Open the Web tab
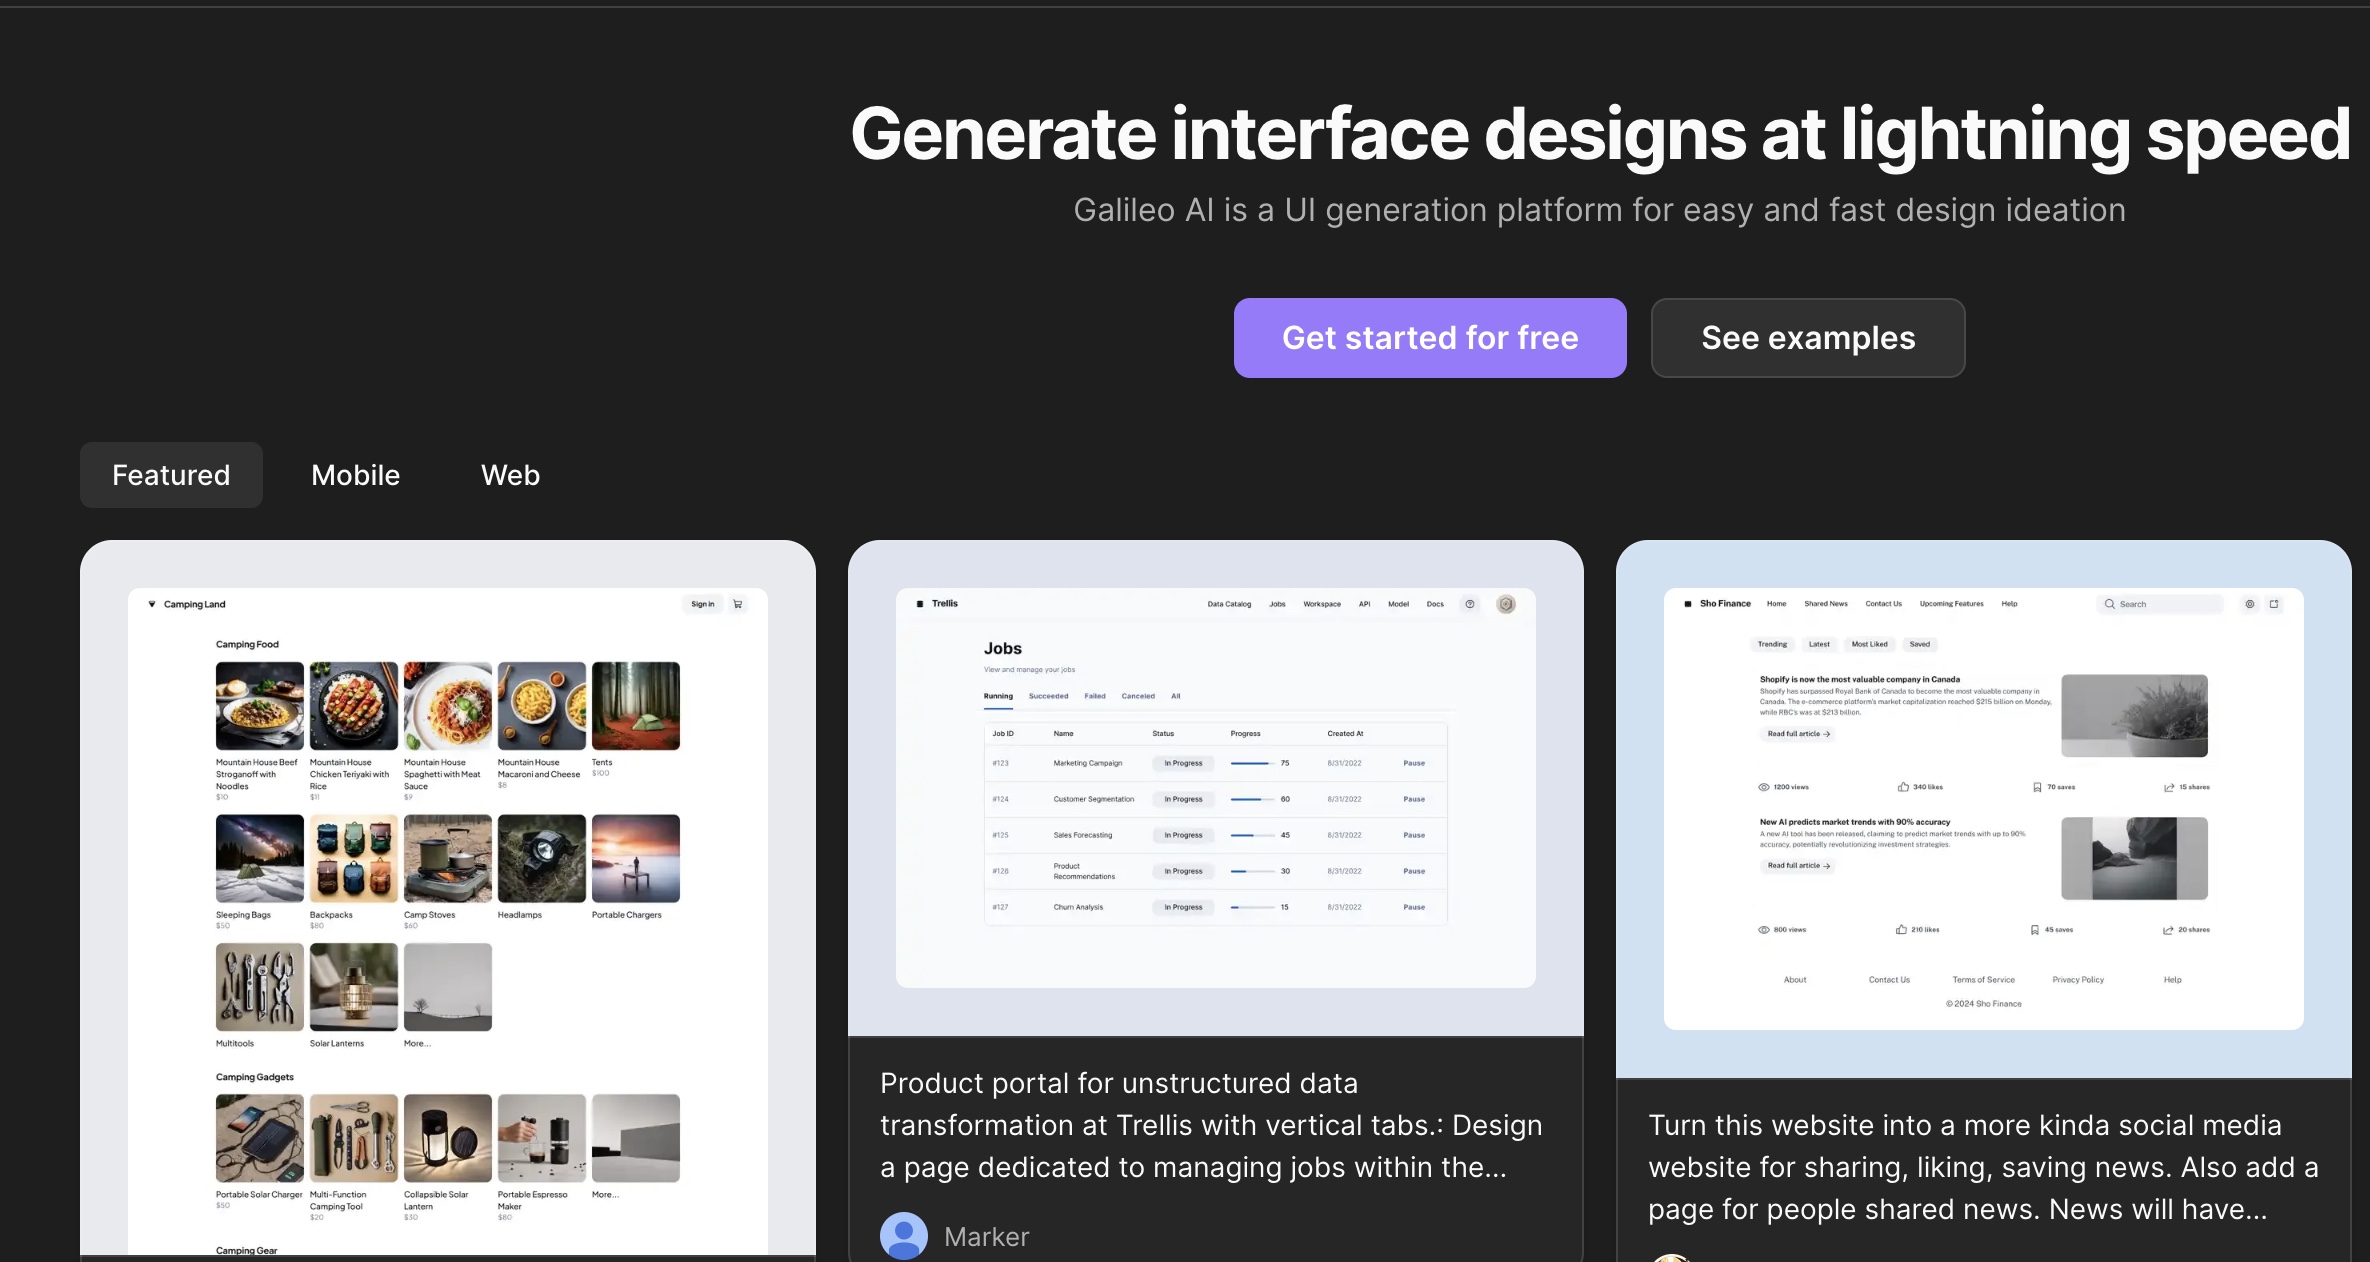This screenshot has width=2370, height=1262. pos(510,475)
